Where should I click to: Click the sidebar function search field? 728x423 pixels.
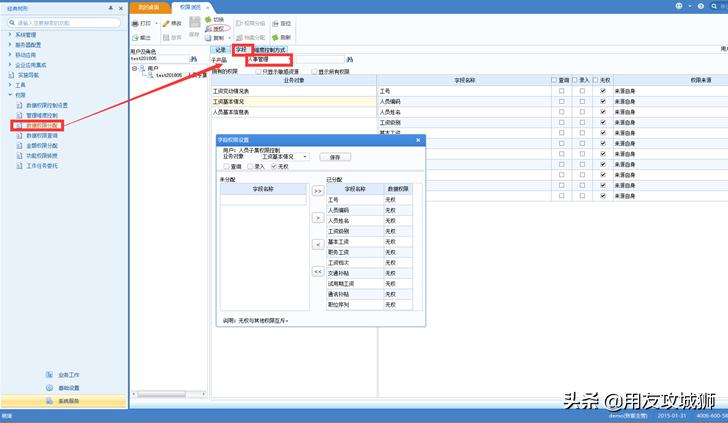tap(64, 22)
